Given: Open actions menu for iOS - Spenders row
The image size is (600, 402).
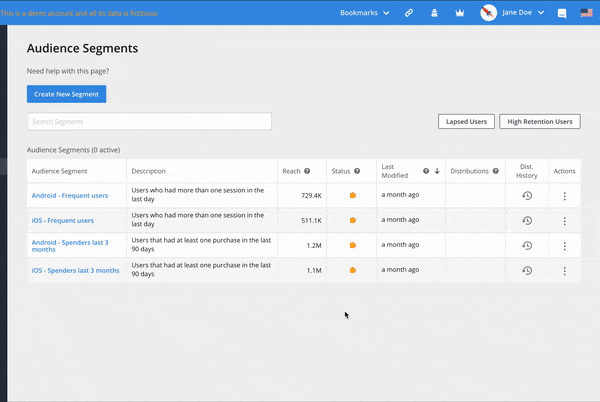Looking at the screenshot, I should tap(564, 271).
